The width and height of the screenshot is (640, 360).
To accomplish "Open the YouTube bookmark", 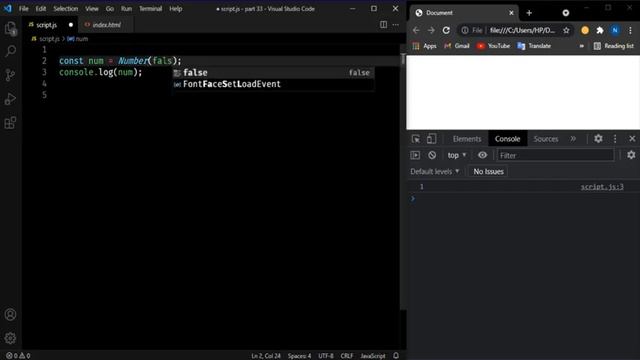I will 493,46.
